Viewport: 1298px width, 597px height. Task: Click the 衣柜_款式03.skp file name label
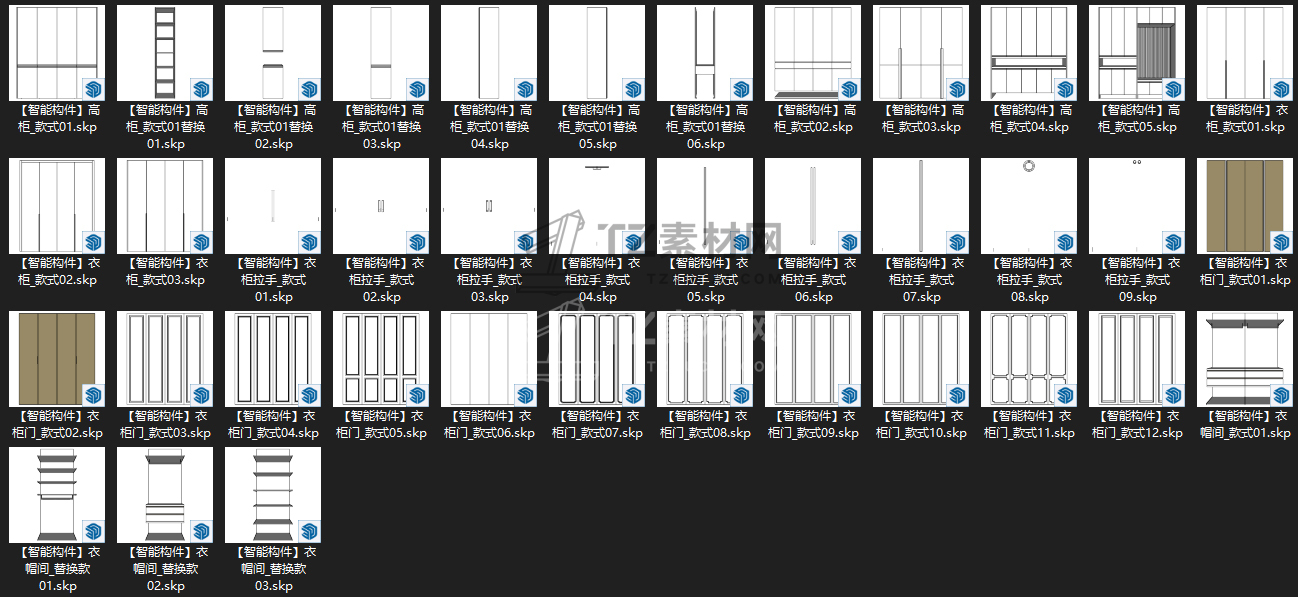pyautogui.click(x=165, y=271)
